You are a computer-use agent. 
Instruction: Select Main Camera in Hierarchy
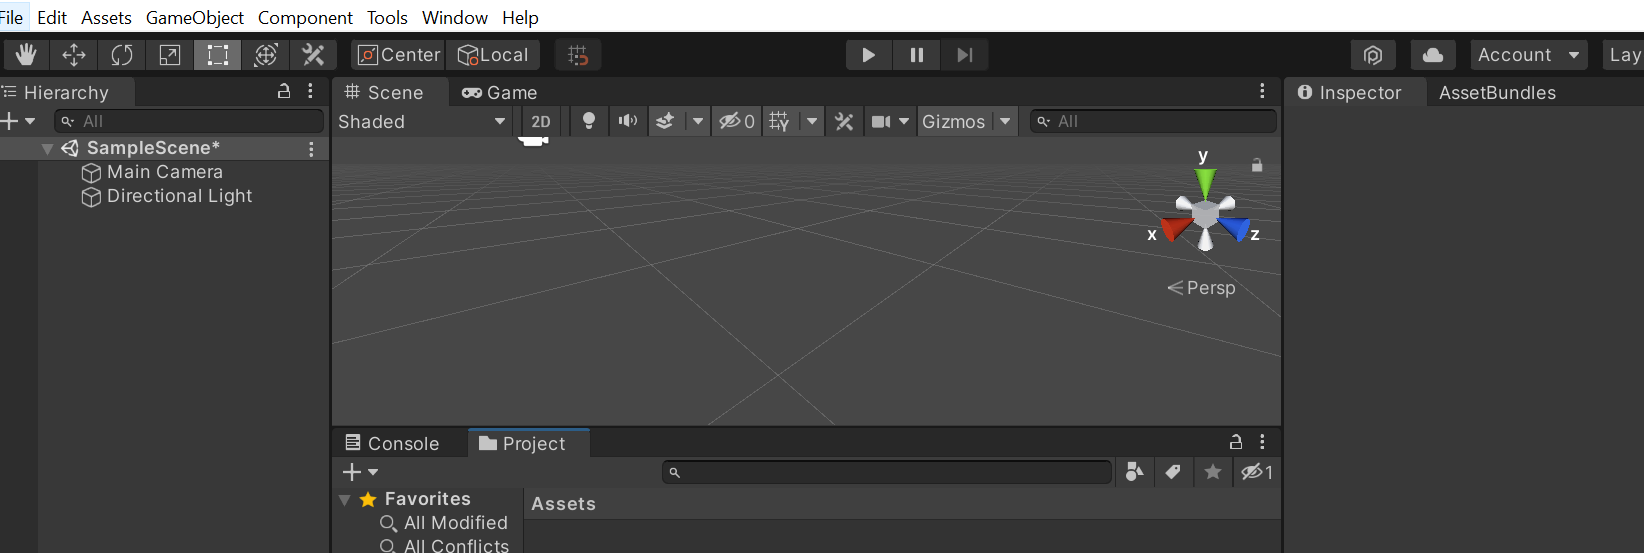click(x=165, y=172)
